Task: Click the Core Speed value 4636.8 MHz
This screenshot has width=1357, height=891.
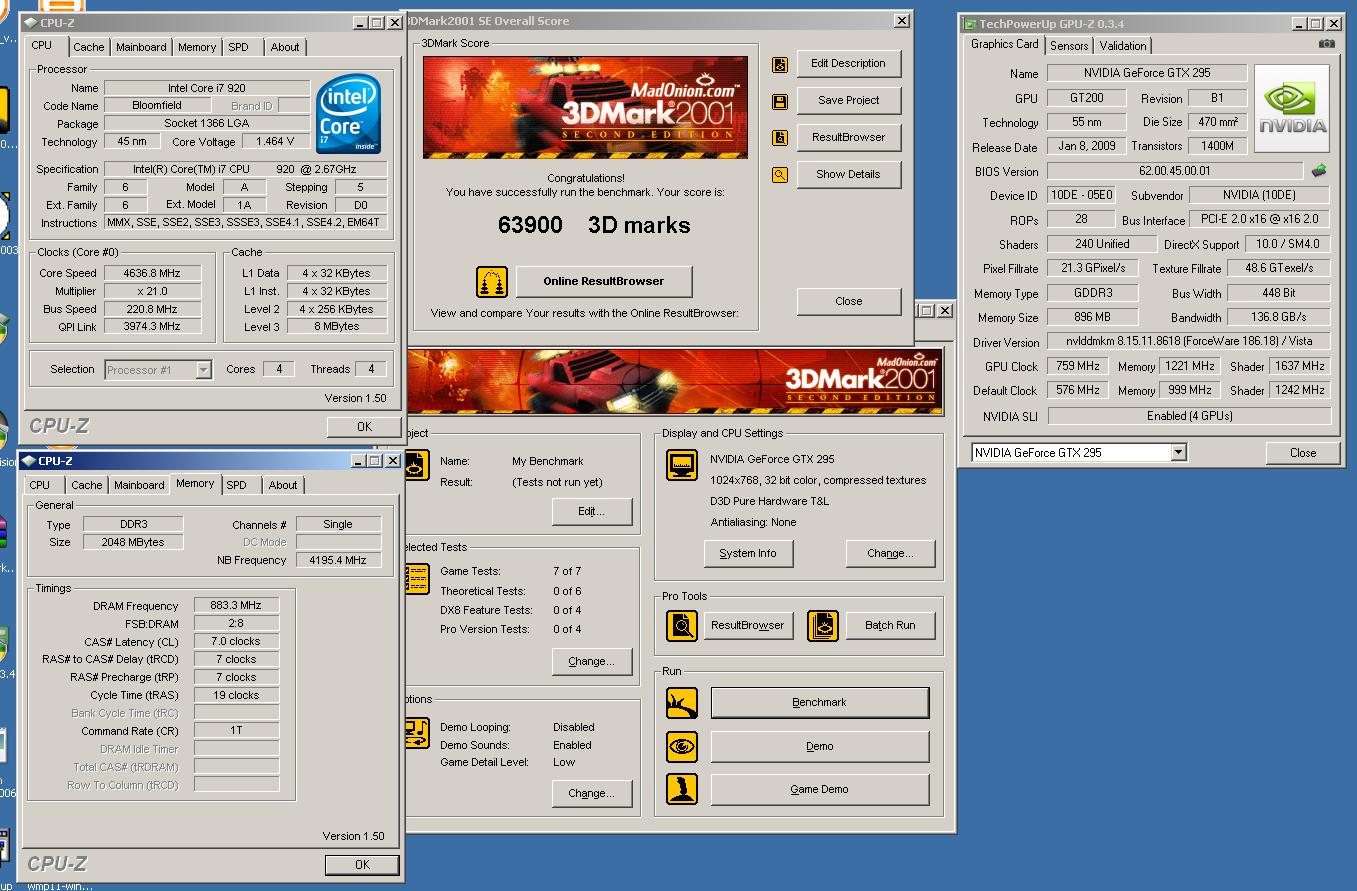Action: [x=152, y=273]
